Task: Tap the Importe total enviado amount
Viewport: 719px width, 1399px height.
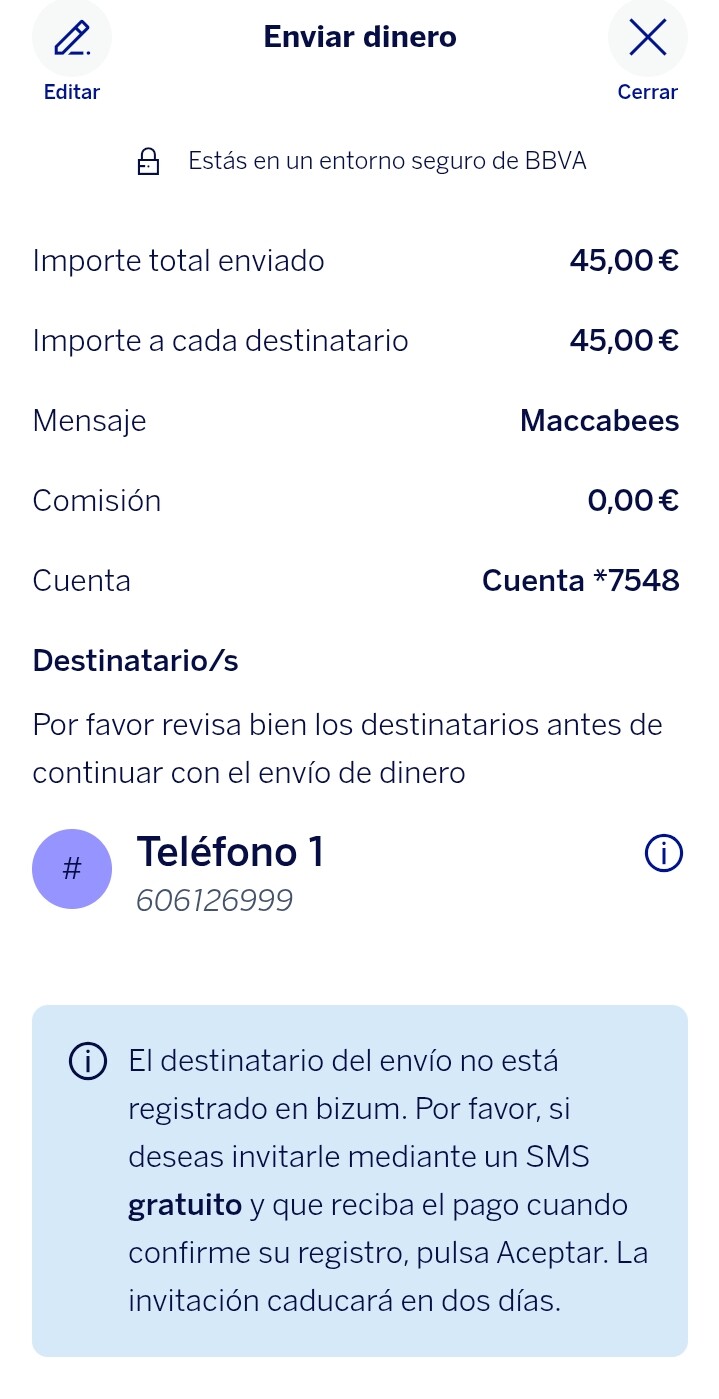Action: (625, 261)
